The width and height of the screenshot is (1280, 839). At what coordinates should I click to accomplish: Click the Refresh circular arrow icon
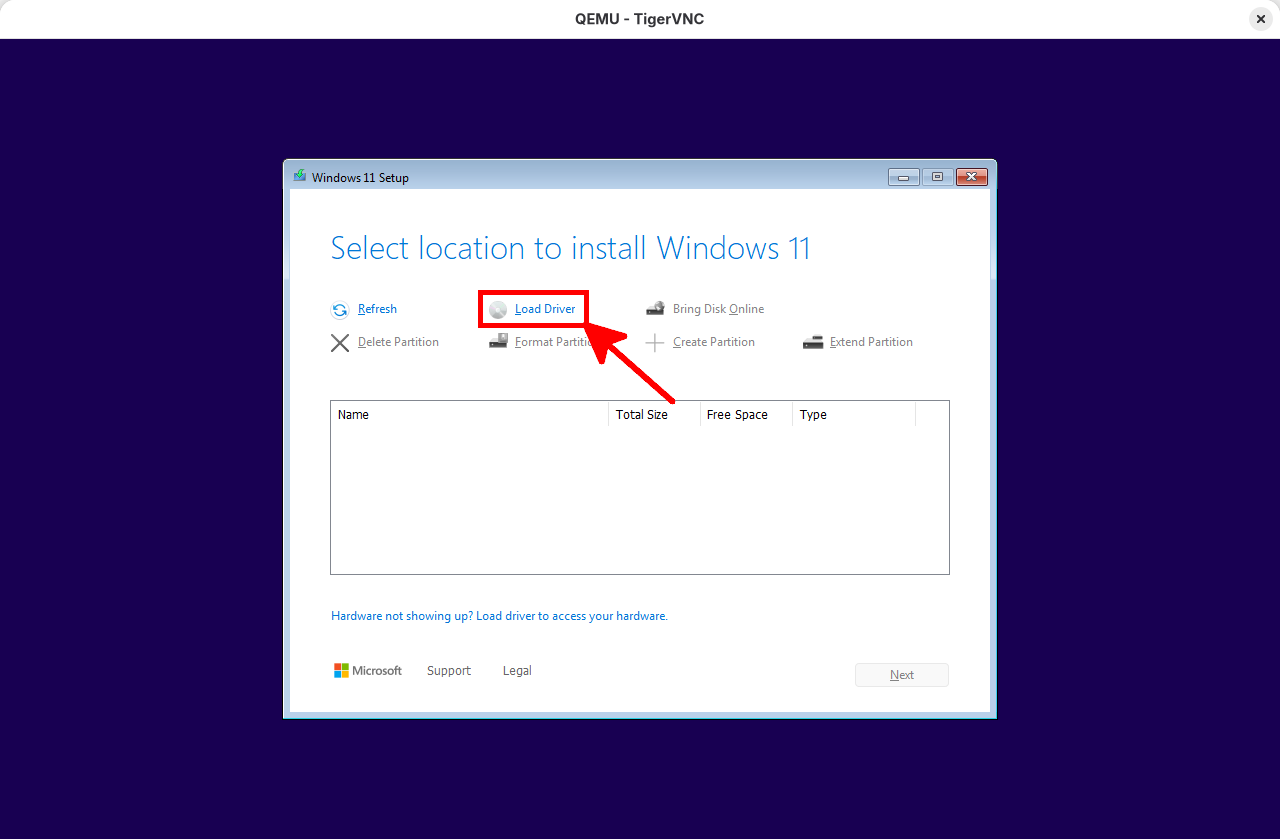tap(340, 309)
